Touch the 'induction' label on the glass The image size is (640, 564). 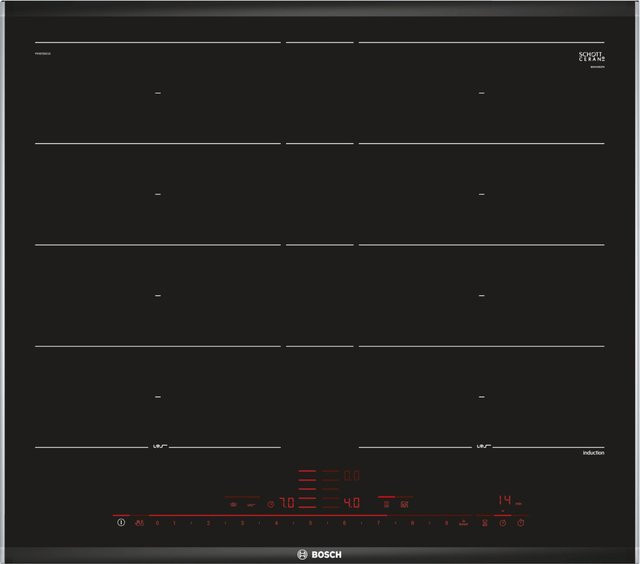point(593,453)
